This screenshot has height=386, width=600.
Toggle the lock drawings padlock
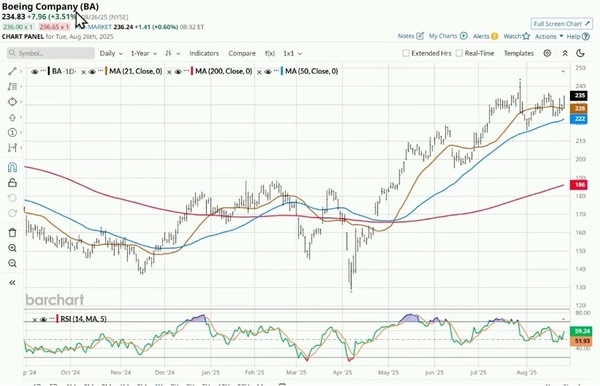tap(12, 182)
